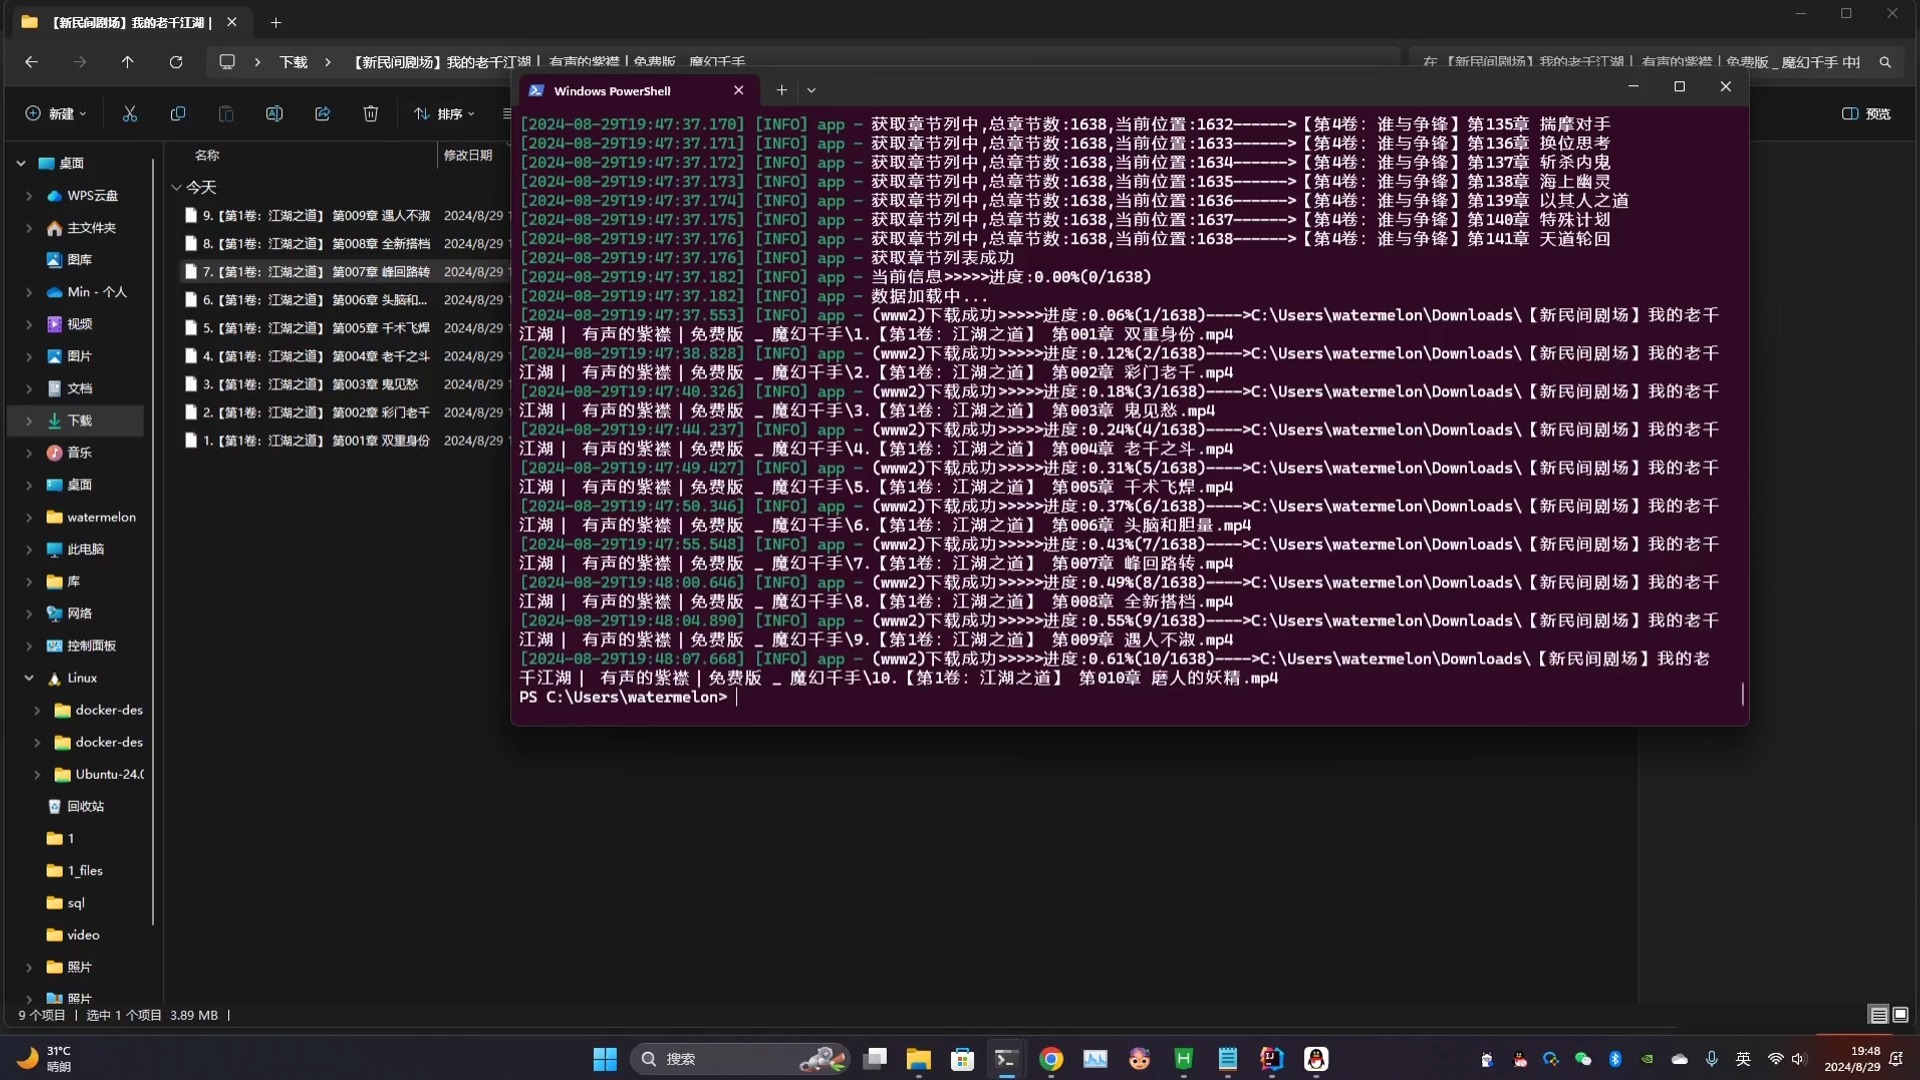Viewport: 1920px width, 1080px height.
Task: Open the PowerShell new-tab dropdown arrow
Action: coord(811,90)
